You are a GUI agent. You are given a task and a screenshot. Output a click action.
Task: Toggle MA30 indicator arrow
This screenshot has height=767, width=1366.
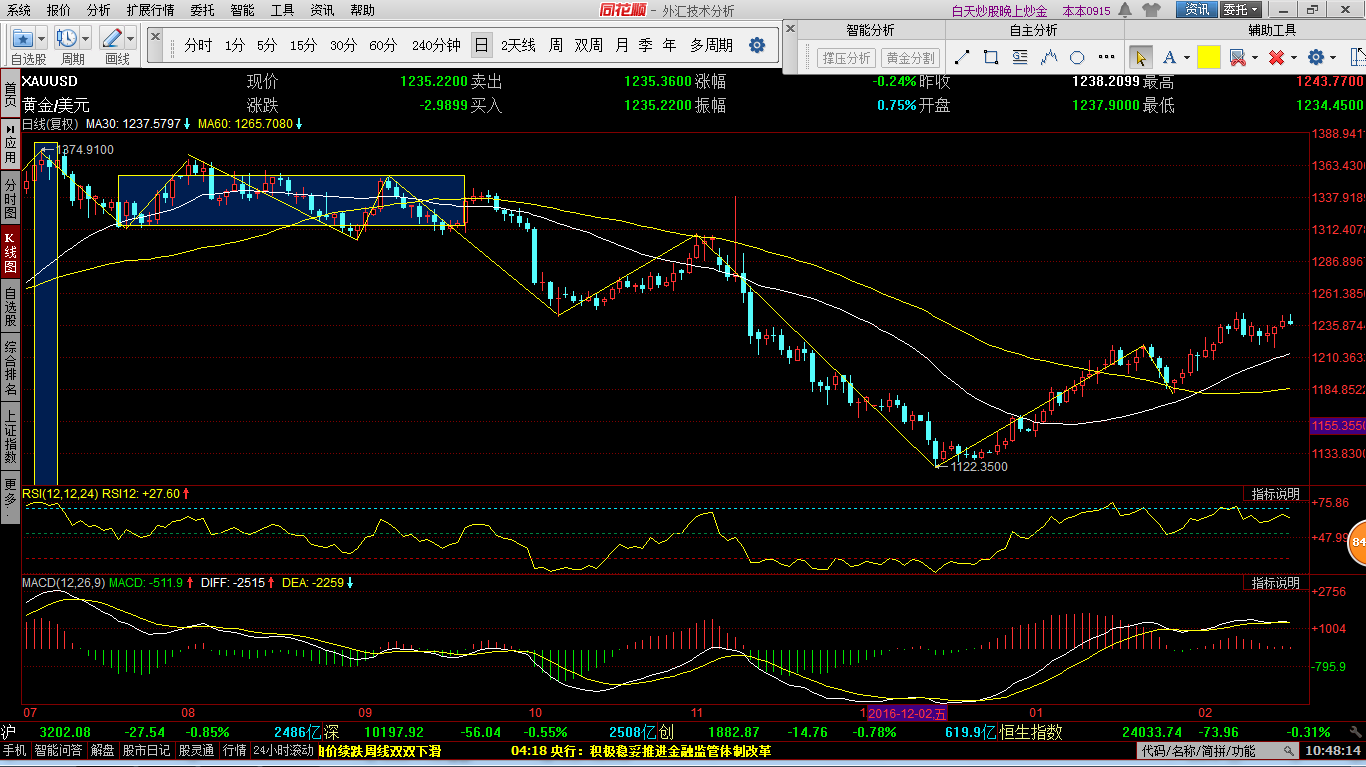click(187, 124)
